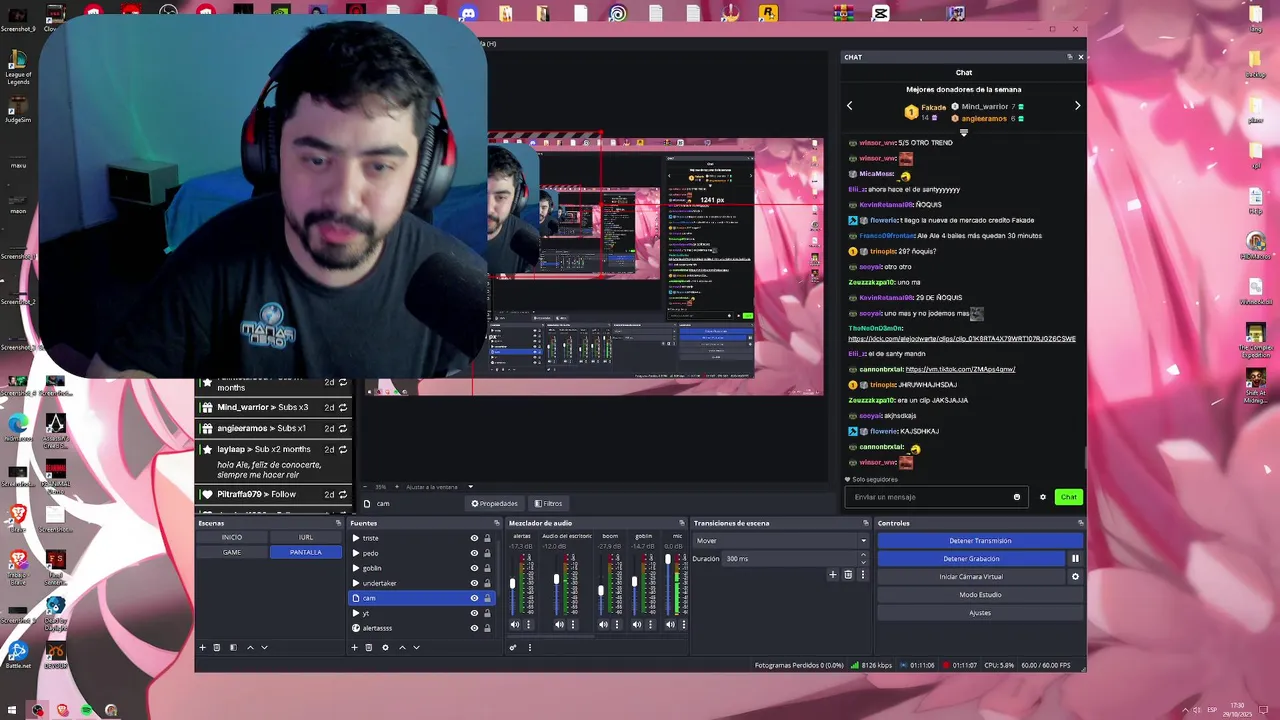Open advanced audio properties gears icon

point(513,647)
